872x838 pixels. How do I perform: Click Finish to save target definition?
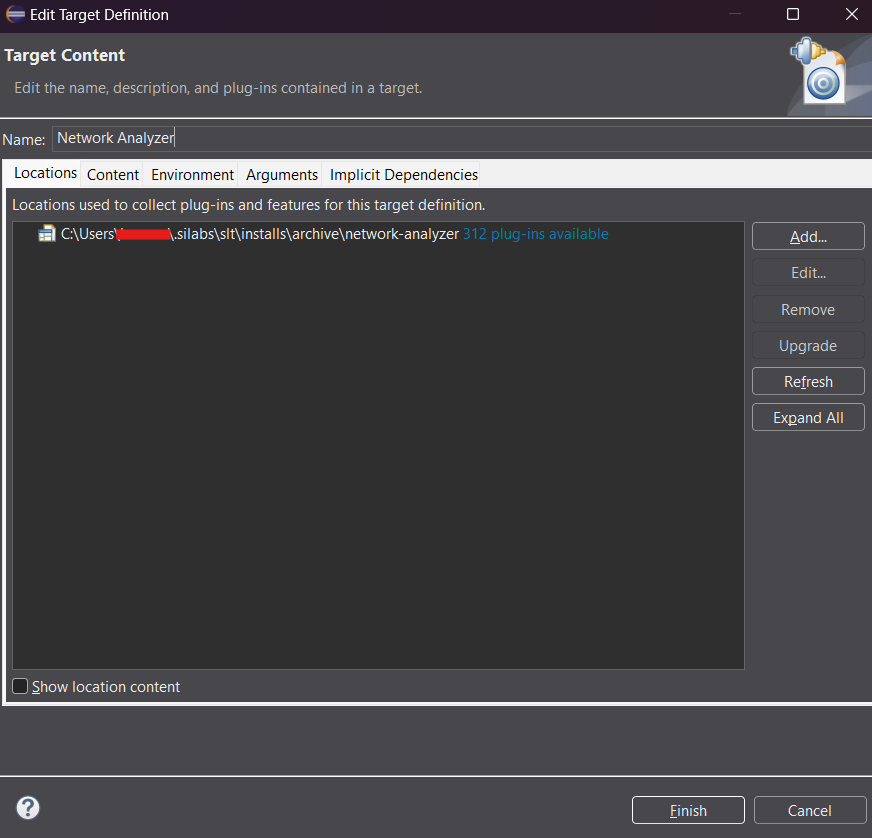click(x=688, y=810)
